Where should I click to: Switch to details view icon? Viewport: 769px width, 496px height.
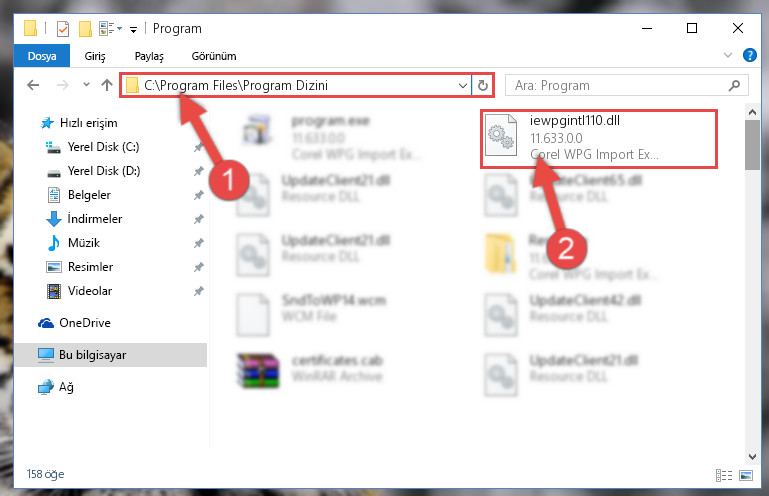click(x=724, y=475)
